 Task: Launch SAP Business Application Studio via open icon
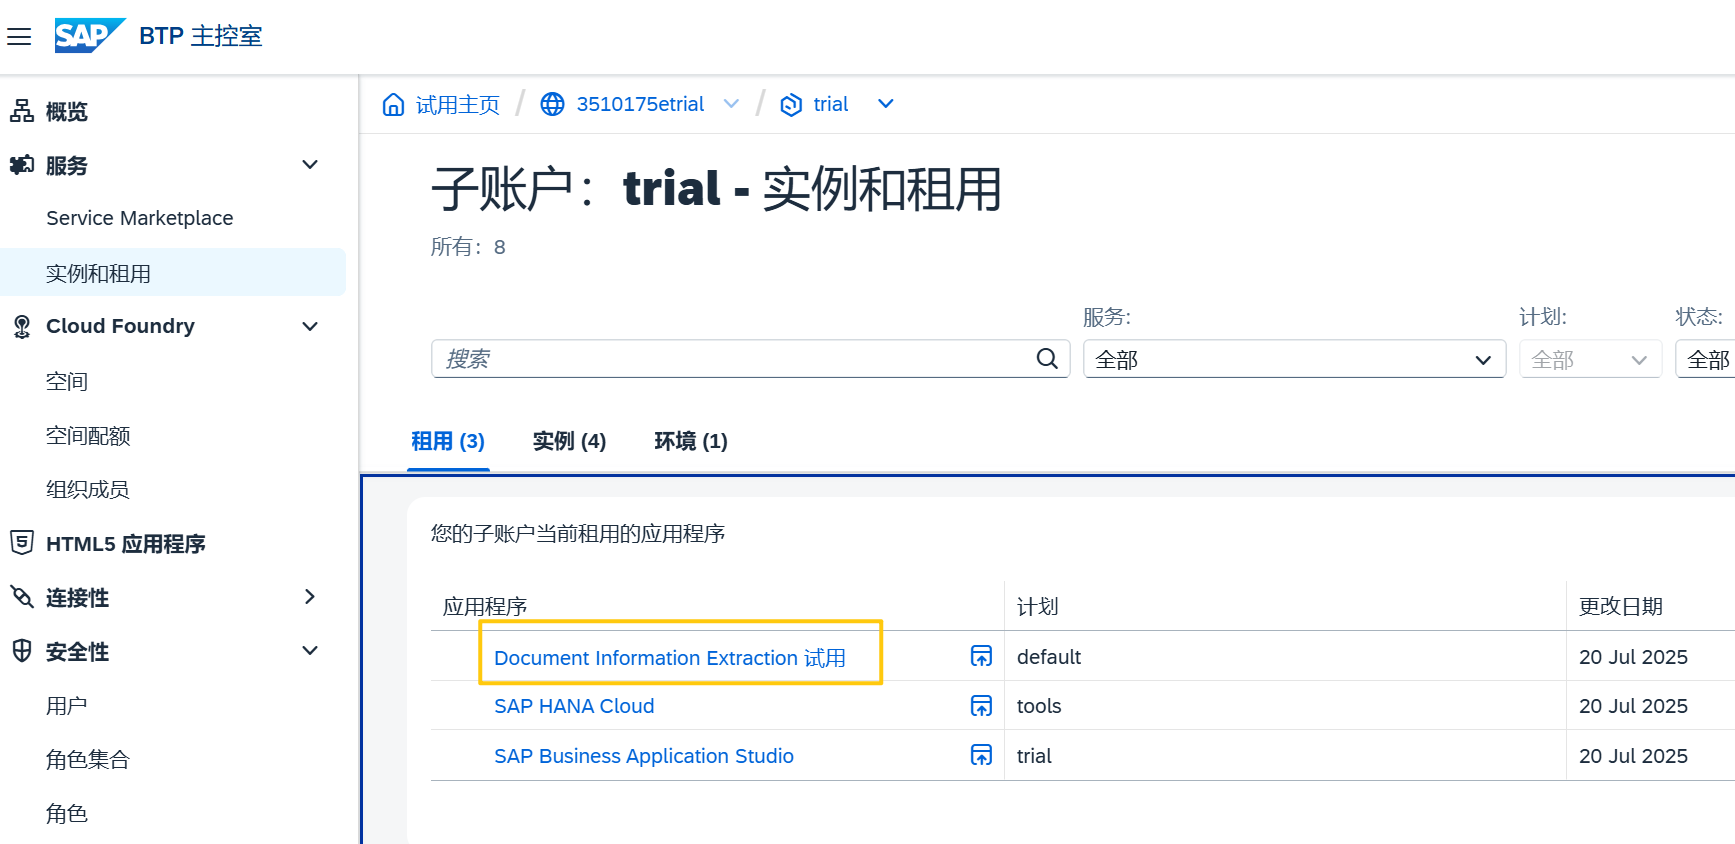pyautogui.click(x=981, y=755)
